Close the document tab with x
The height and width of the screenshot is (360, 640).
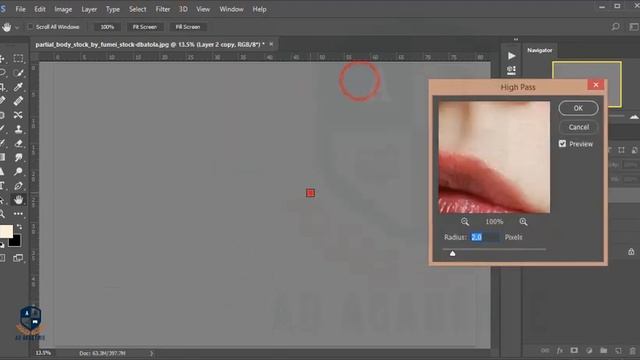click(271, 44)
